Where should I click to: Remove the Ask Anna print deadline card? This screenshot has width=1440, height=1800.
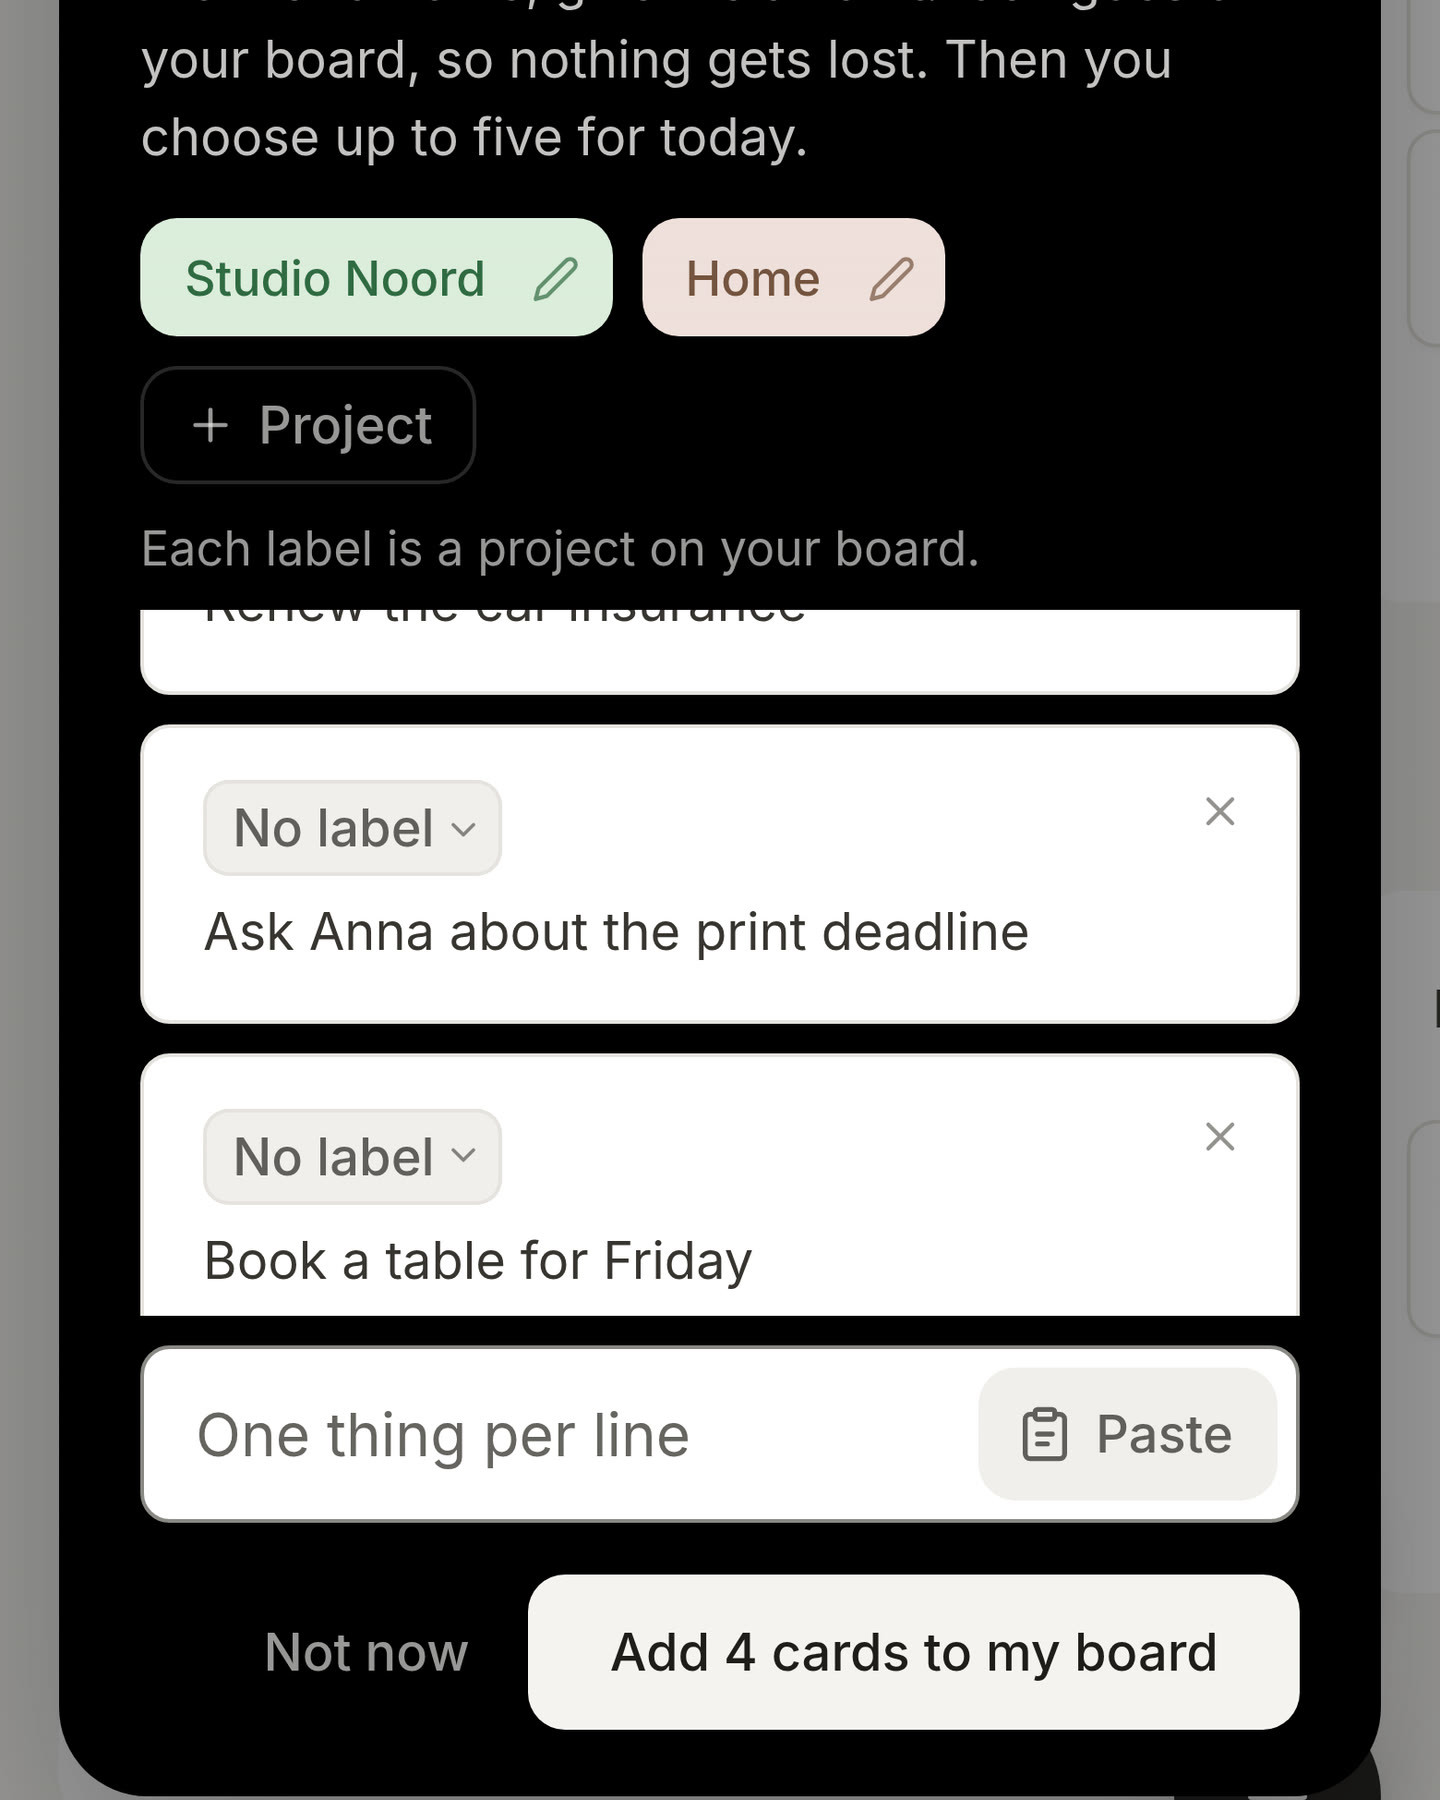(x=1220, y=811)
